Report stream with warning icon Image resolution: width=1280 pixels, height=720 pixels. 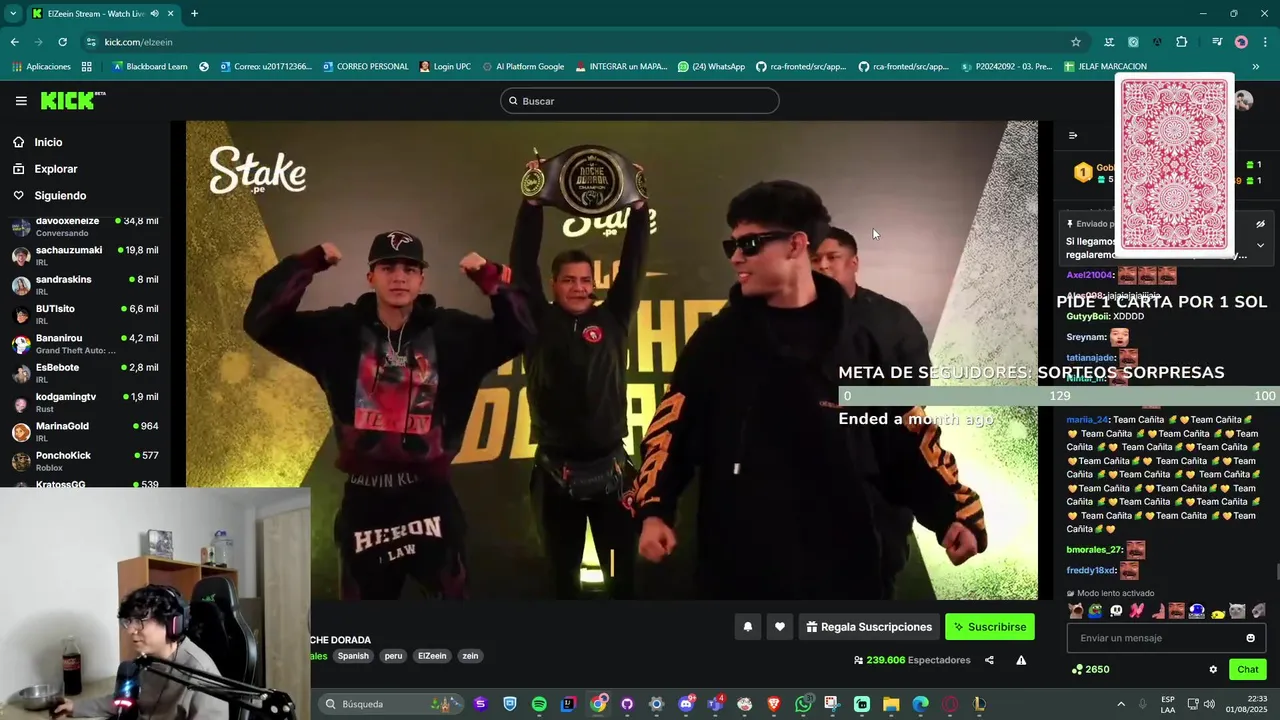(1021, 660)
